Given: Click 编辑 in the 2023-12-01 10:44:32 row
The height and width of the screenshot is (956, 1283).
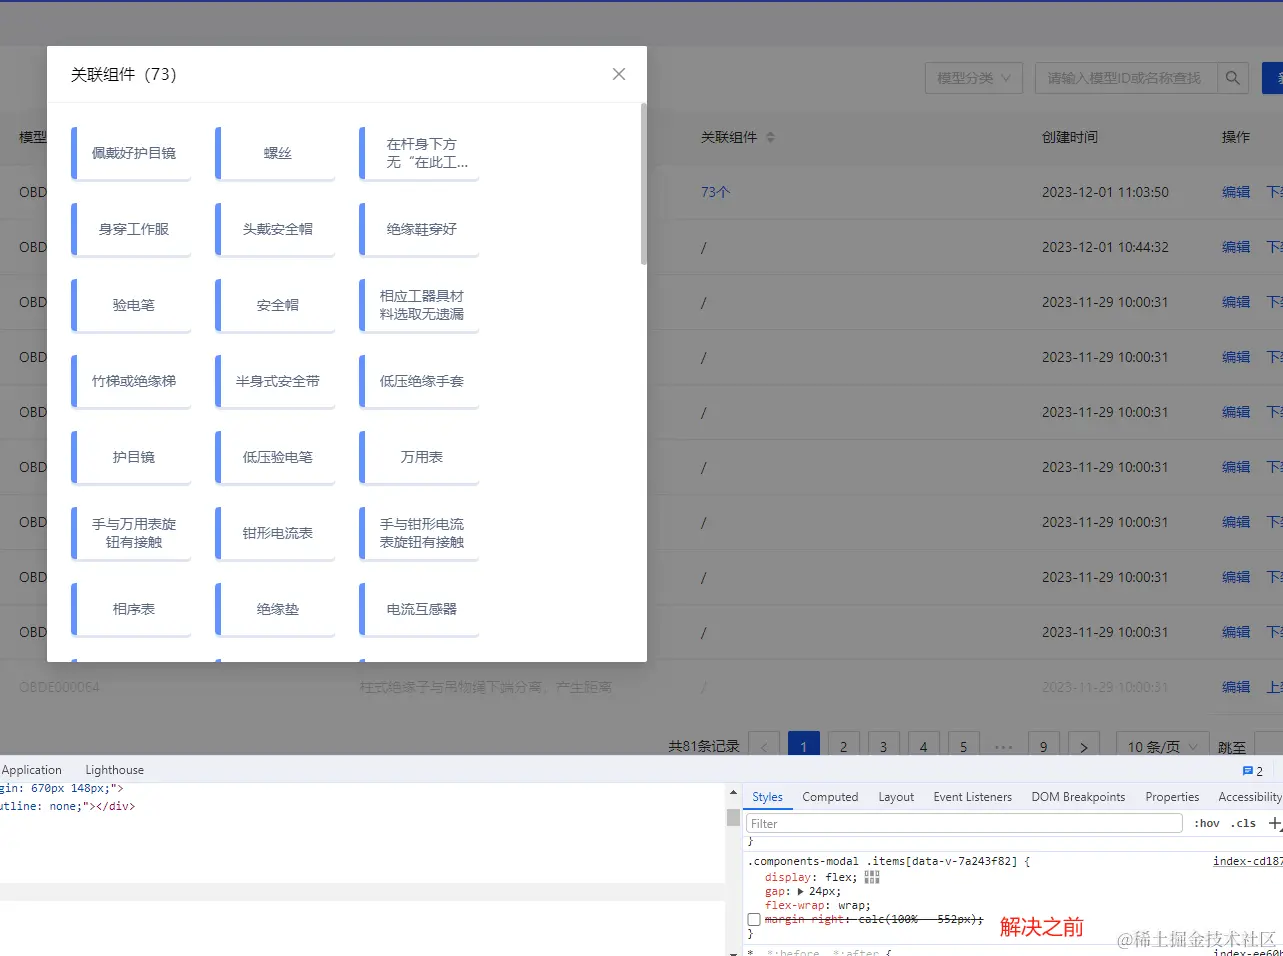Looking at the screenshot, I should click(1236, 247).
